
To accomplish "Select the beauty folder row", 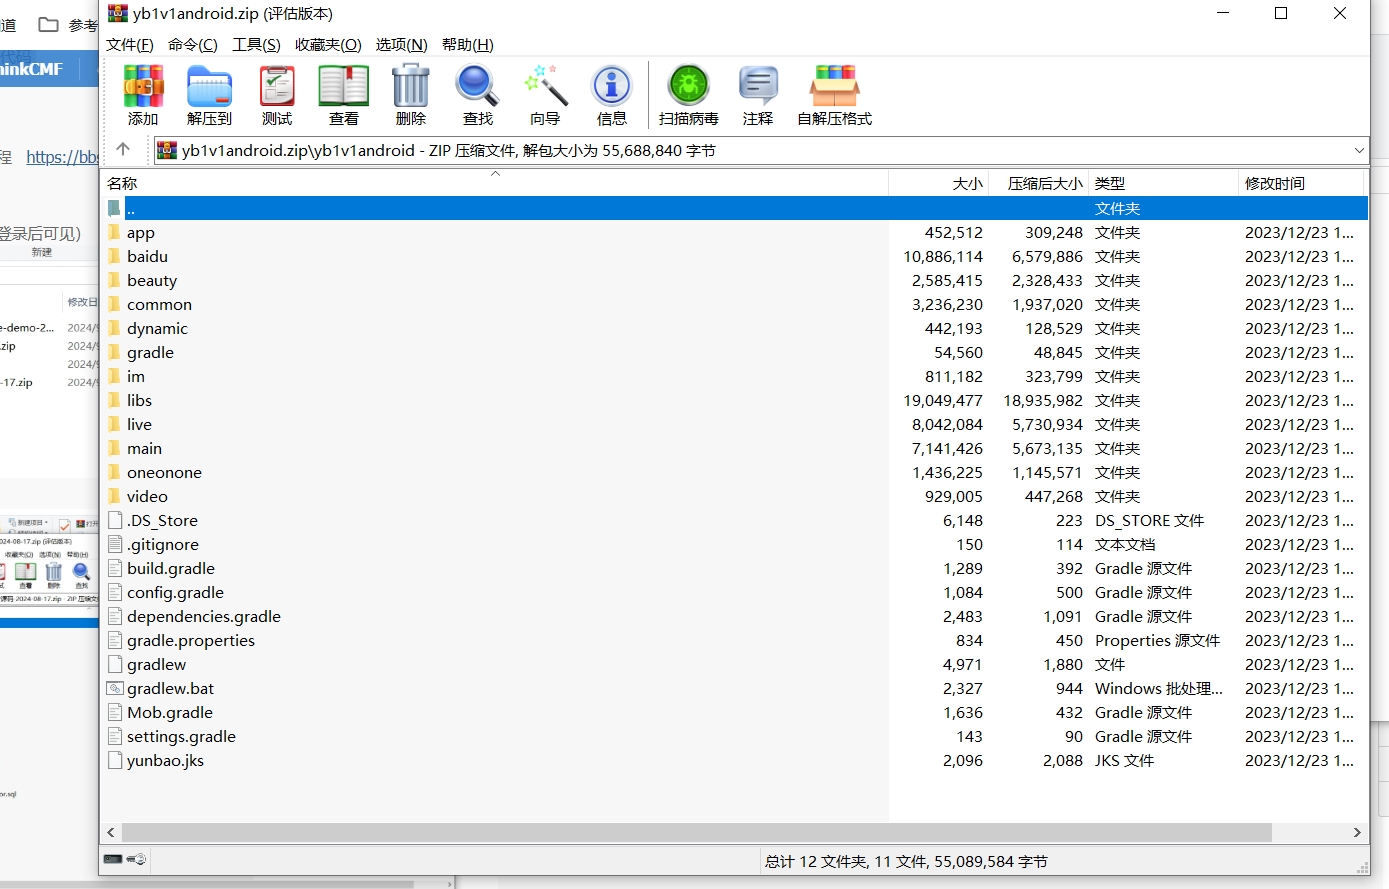I will point(735,280).
